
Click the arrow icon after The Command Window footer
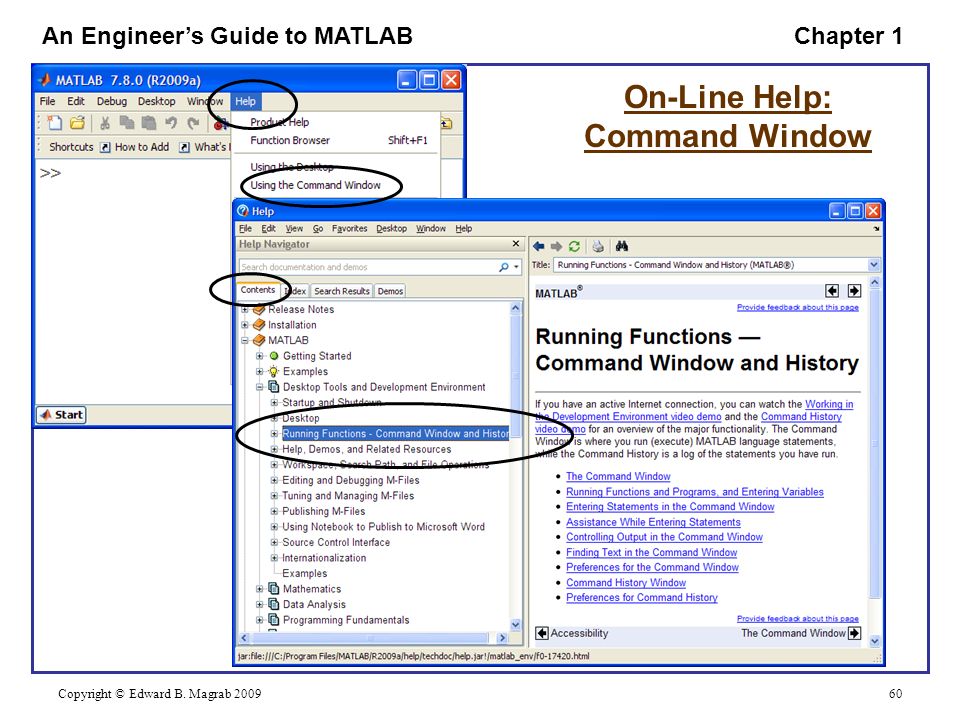(854, 633)
